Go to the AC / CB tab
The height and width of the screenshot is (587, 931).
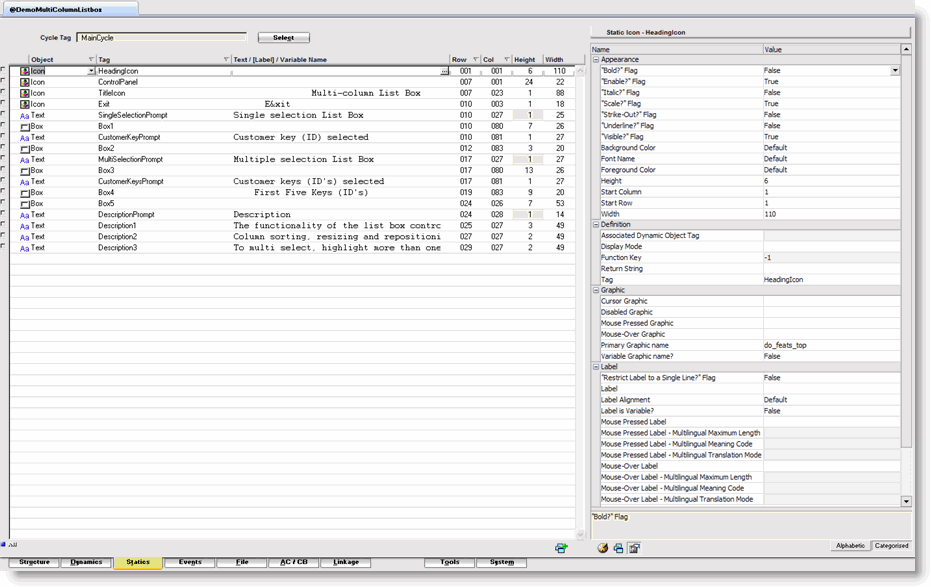pos(294,562)
